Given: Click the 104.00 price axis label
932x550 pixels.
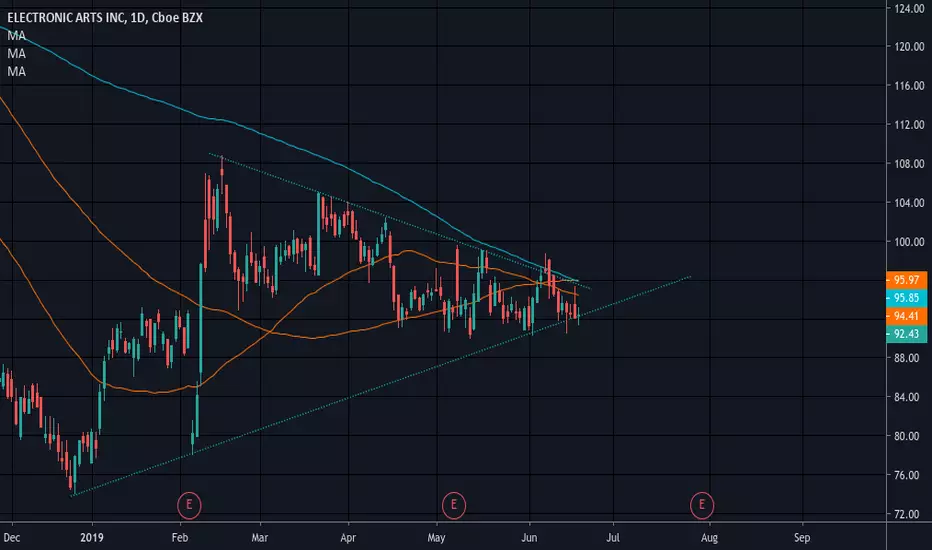Looking at the screenshot, I should (909, 203).
